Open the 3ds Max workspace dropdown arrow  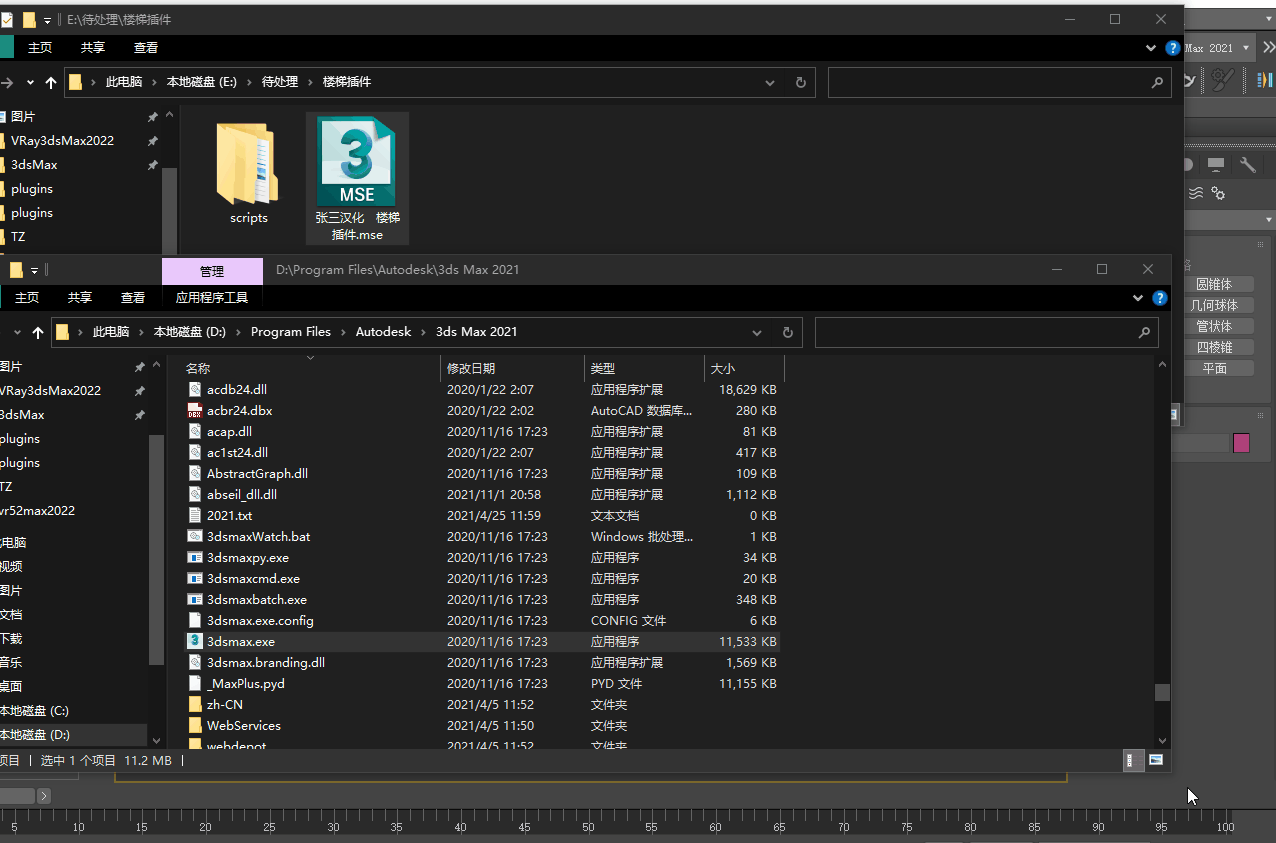[x=1245, y=48]
